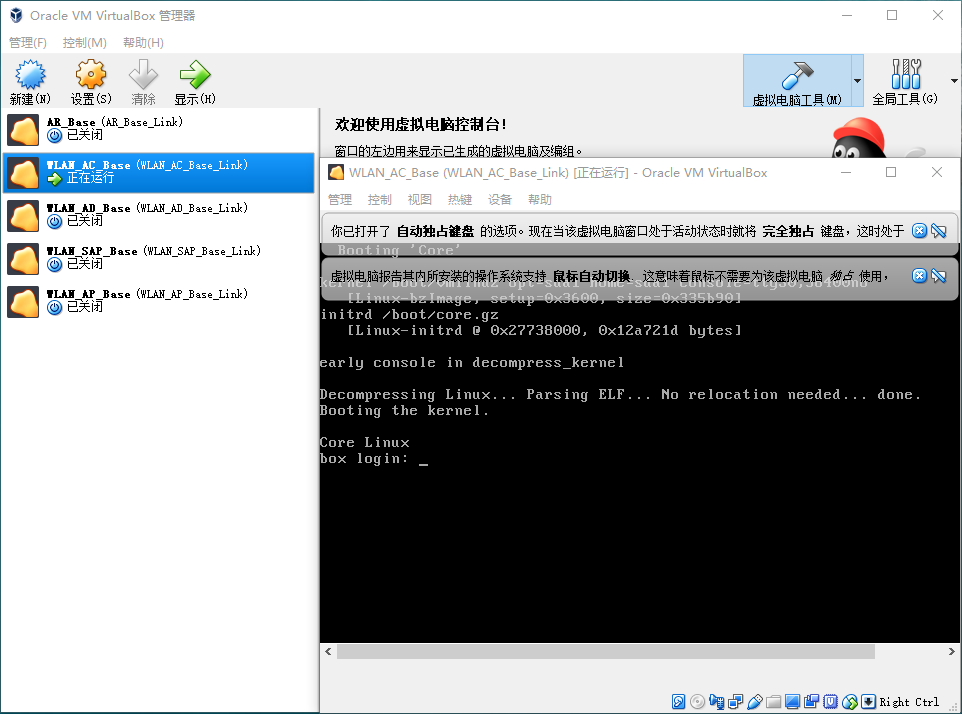Open 帮助 menu in the VM window

pos(540,199)
